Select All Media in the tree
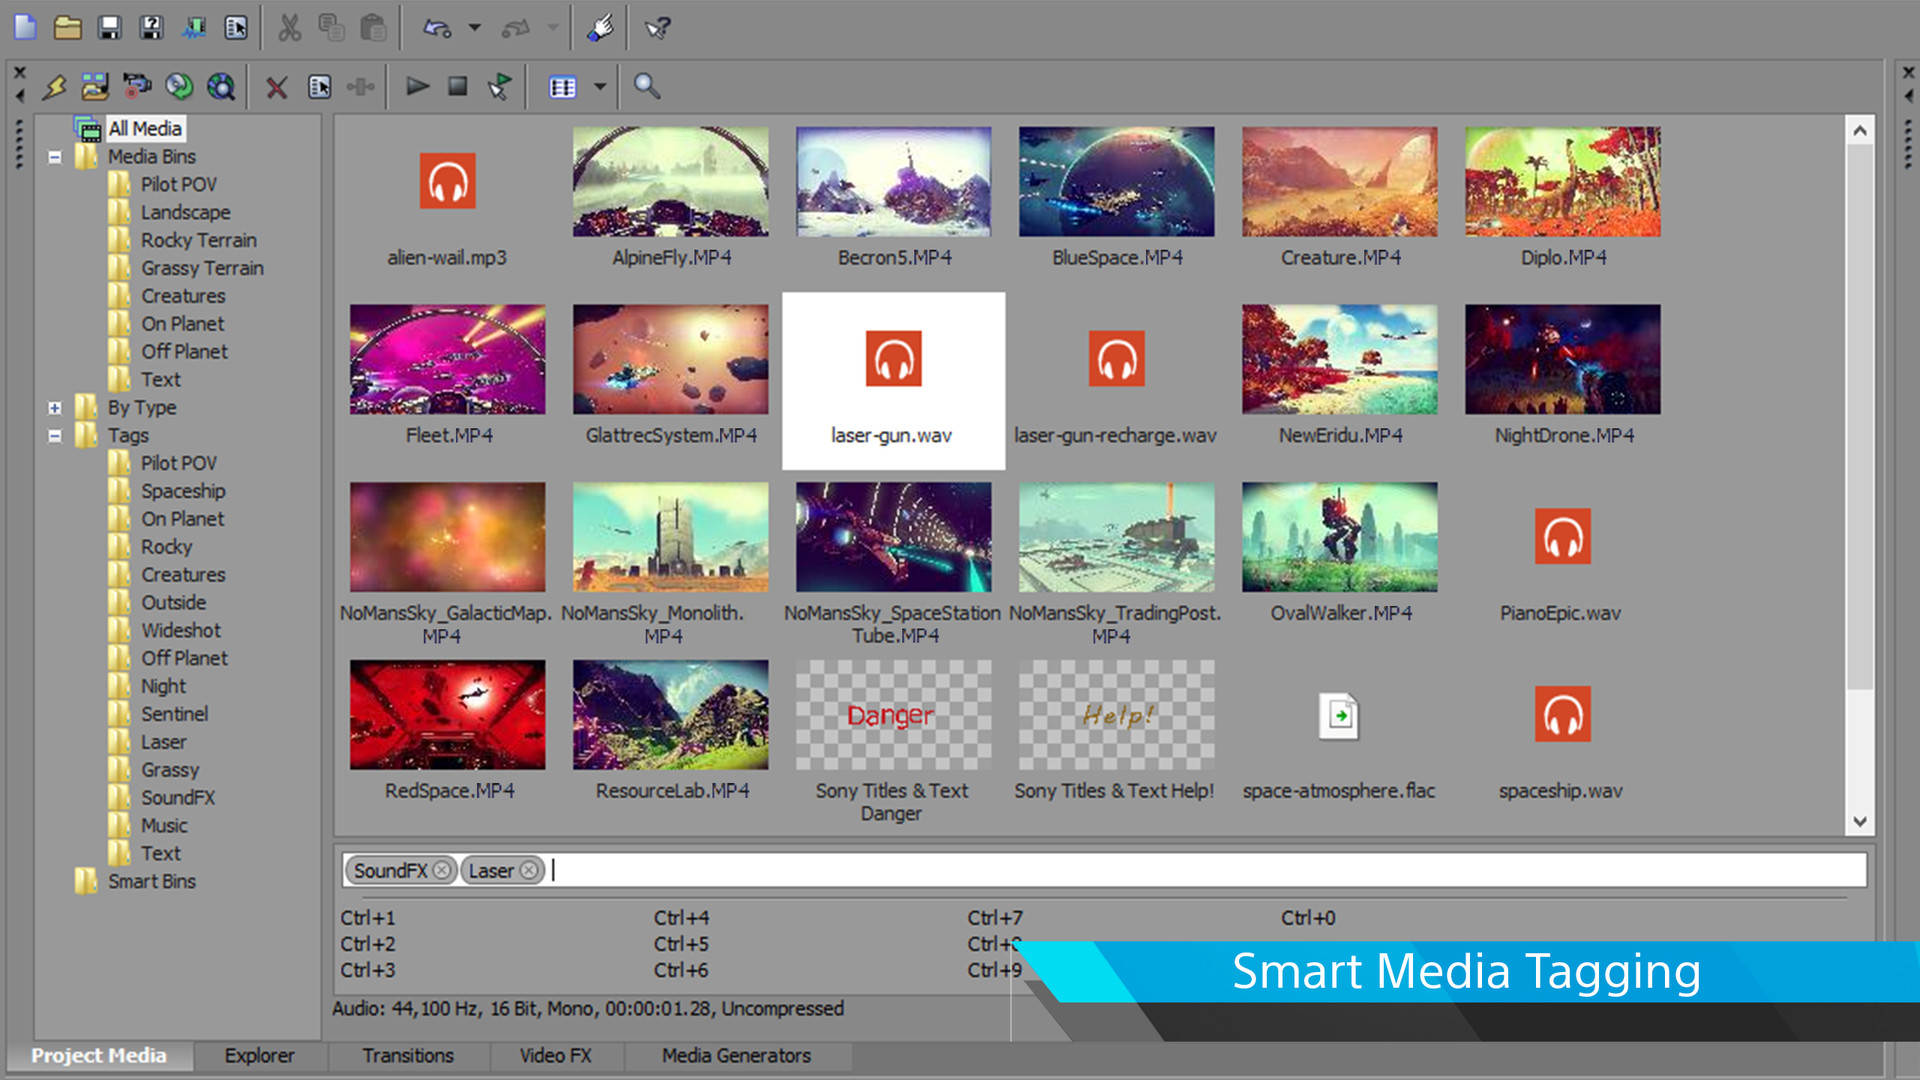This screenshot has height=1080, width=1920. click(x=145, y=129)
